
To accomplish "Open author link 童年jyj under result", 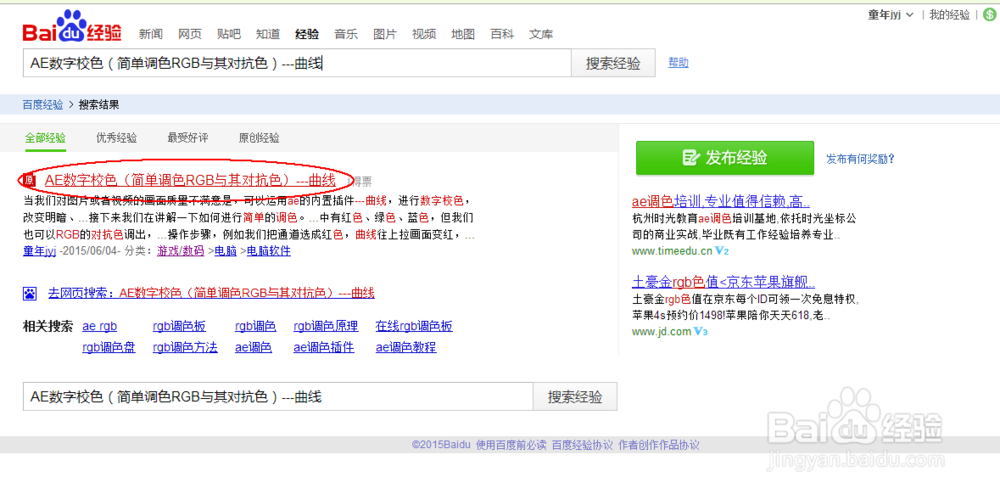I will (x=40, y=251).
